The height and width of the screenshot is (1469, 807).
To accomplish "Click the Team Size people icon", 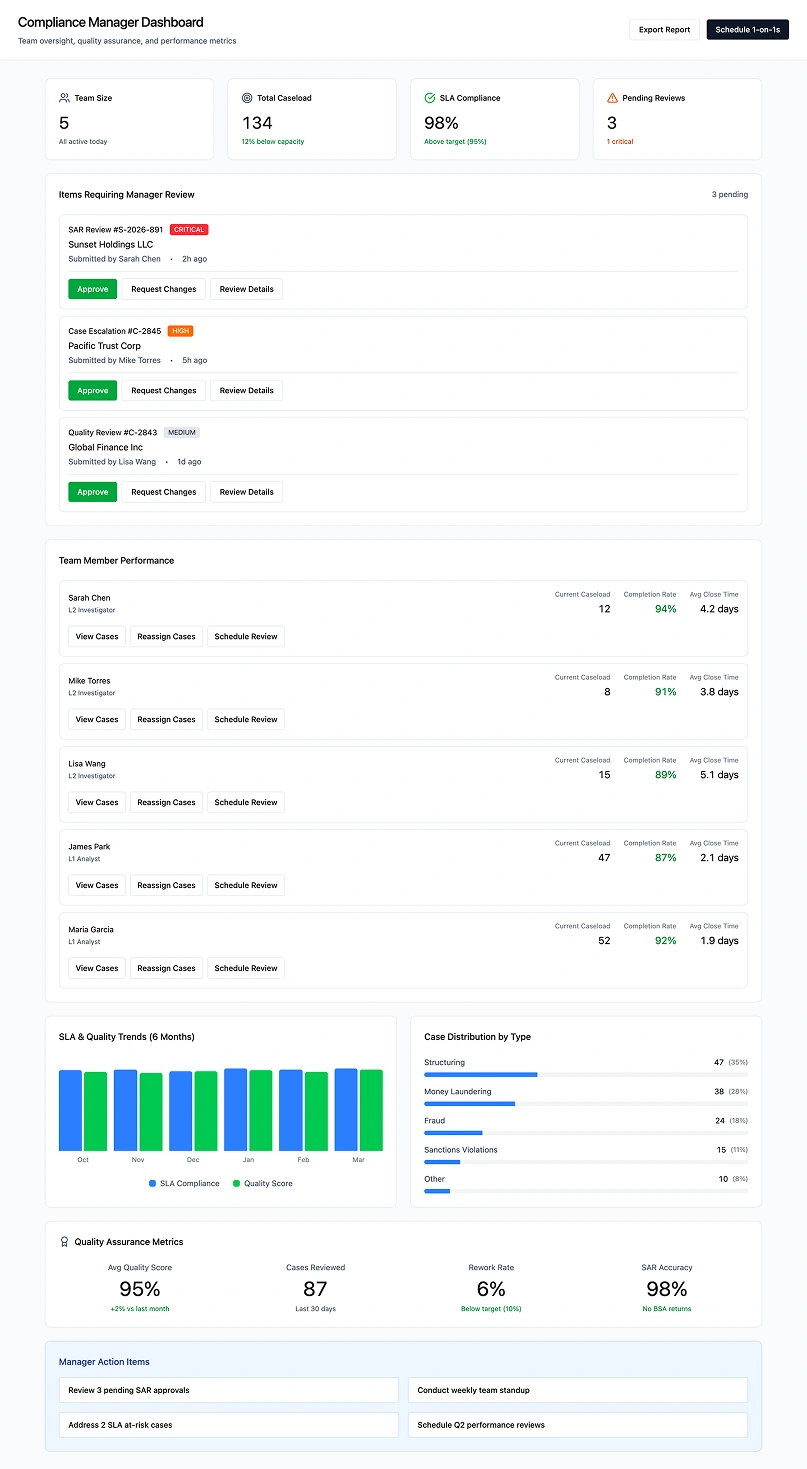I will pos(65,98).
